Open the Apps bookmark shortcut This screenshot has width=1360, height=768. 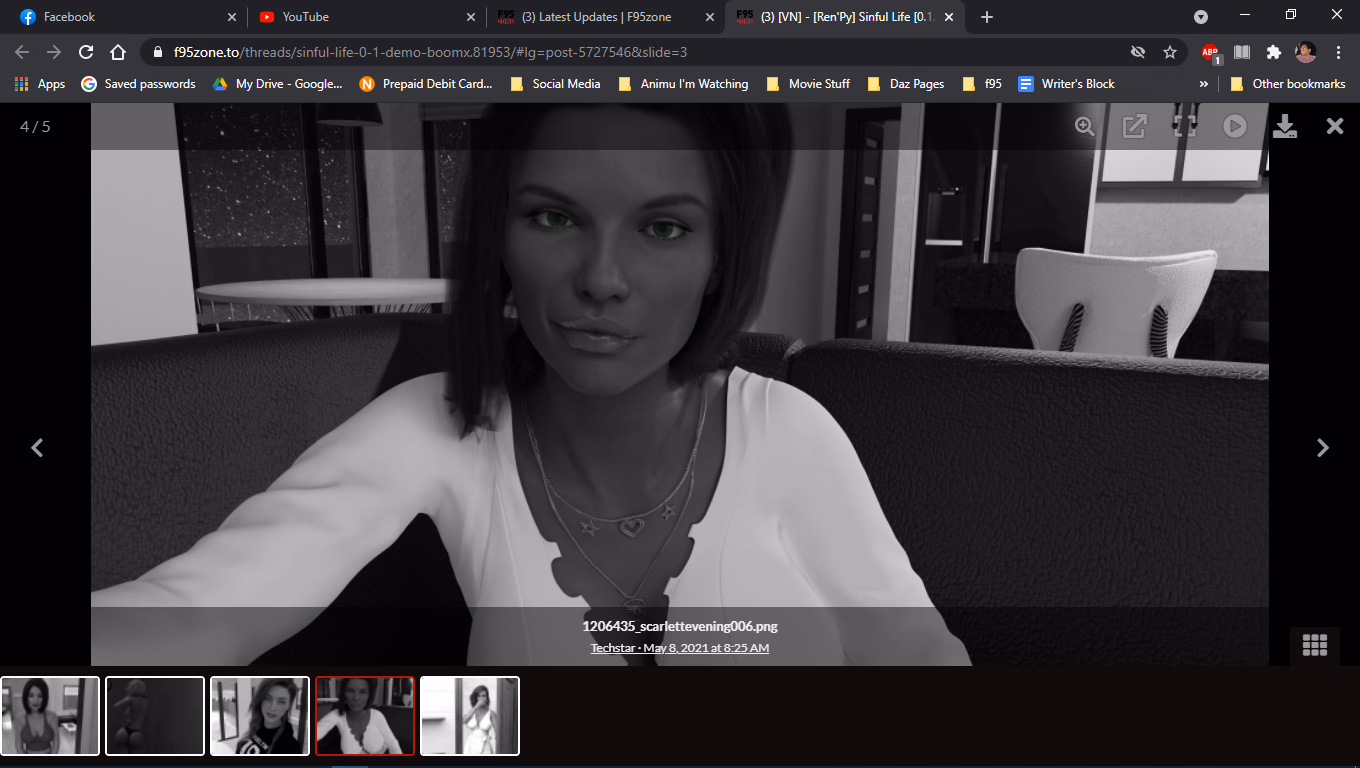(40, 84)
